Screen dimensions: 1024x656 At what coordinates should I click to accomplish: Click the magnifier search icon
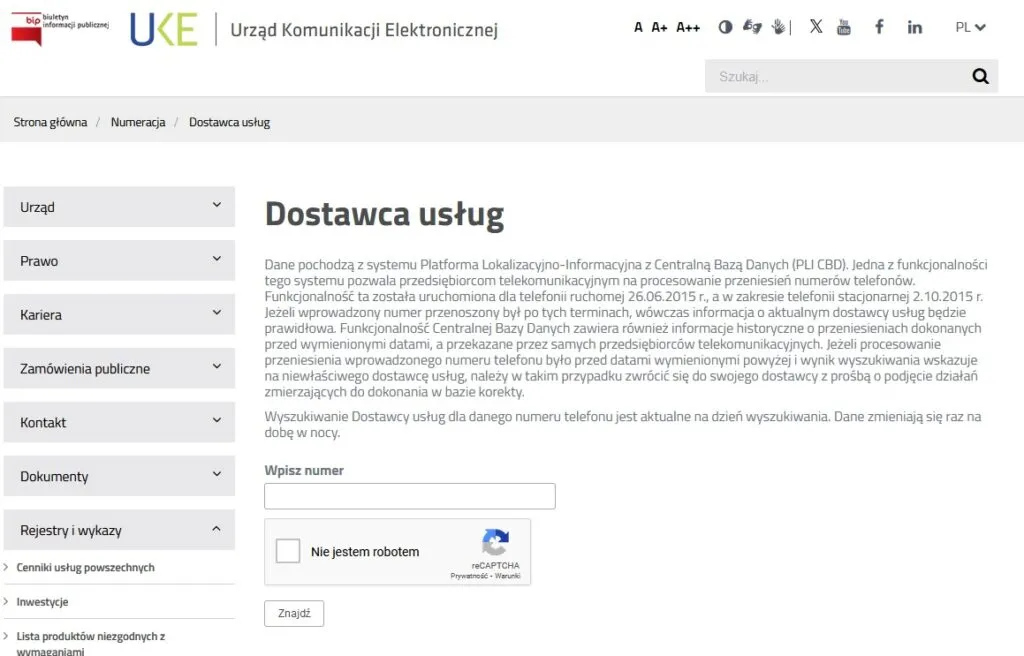[x=980, y=76]
